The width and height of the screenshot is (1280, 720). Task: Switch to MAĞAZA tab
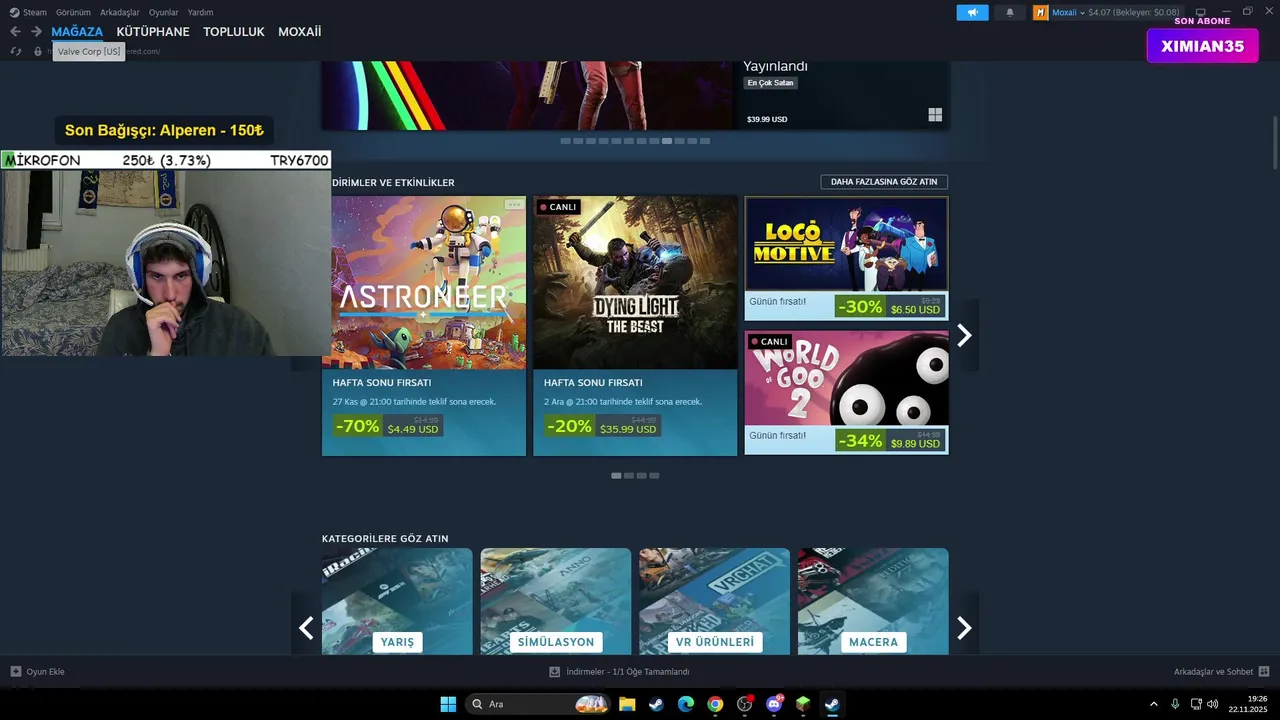(x=77, y=32)
